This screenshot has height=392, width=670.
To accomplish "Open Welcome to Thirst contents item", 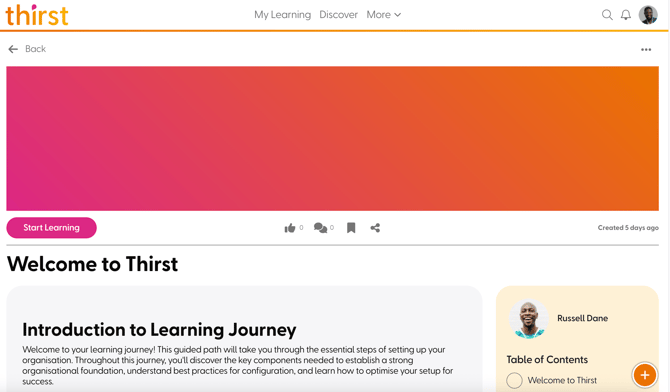I will pyautogui.click(x=562, y=380).
